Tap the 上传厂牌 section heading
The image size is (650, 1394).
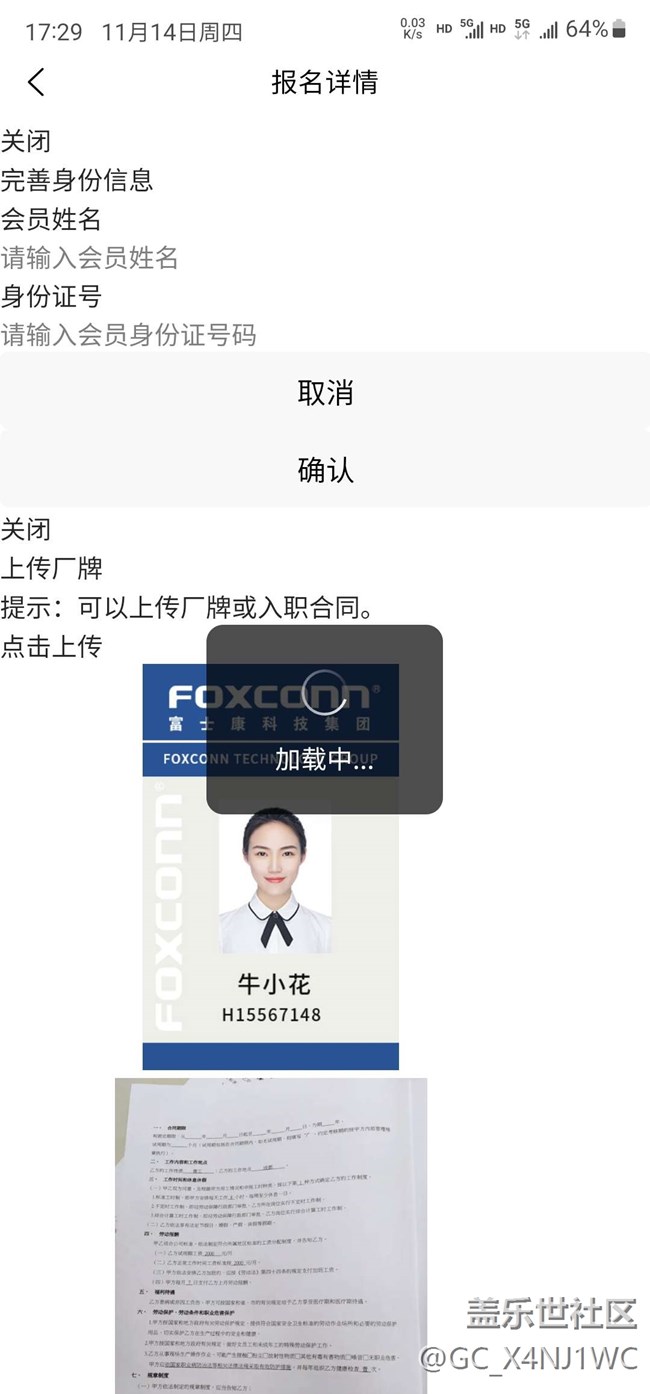click(x=51, y=568)
